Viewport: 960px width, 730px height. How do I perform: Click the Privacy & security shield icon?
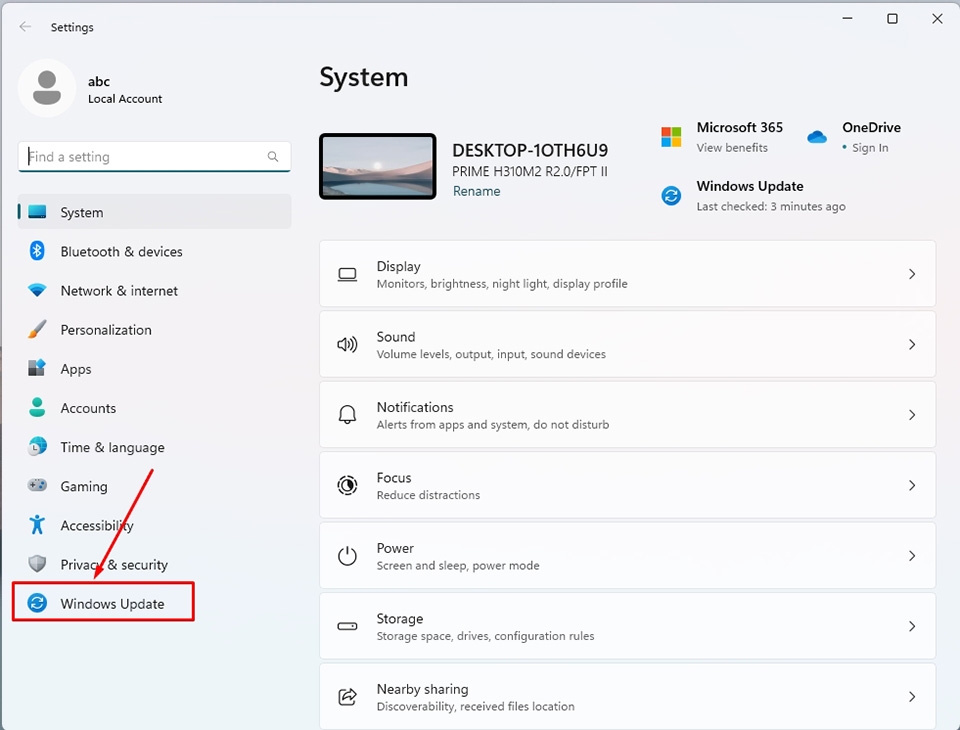[x=39, y=564]
